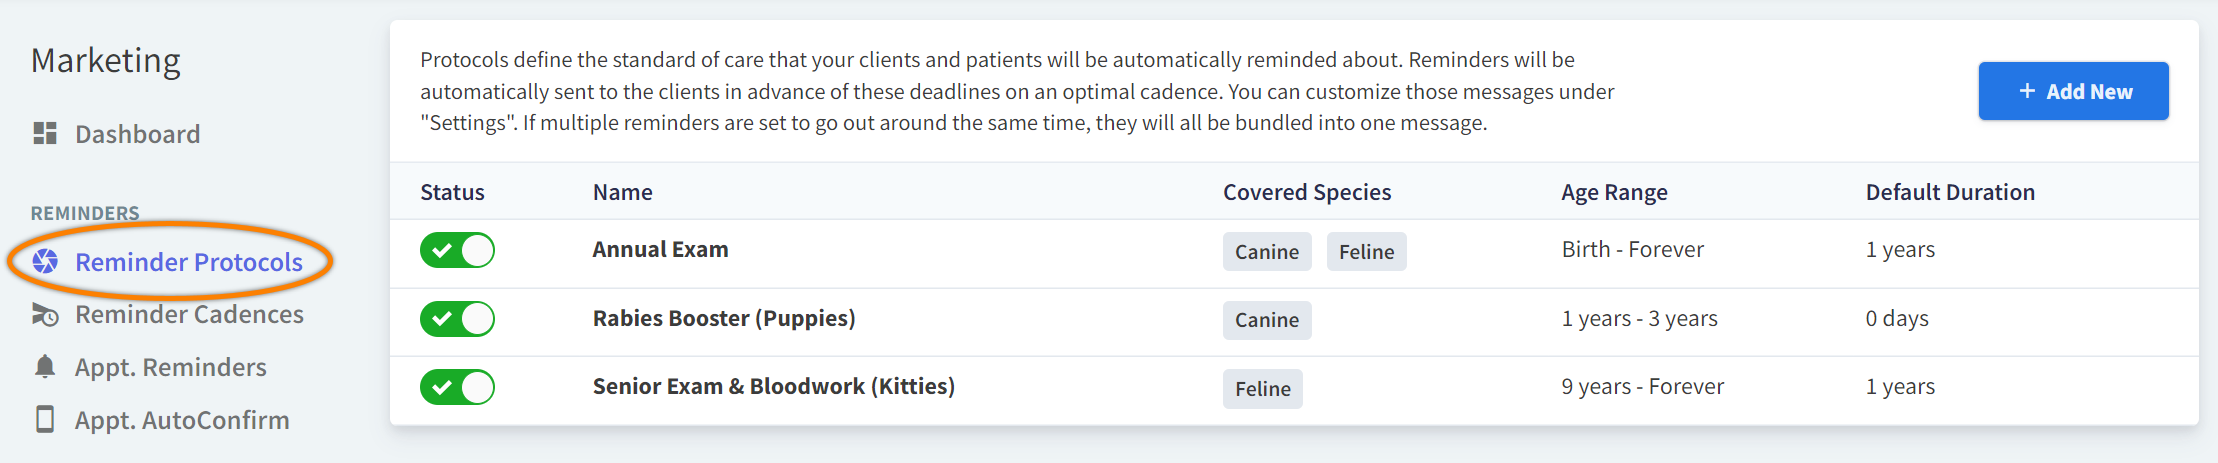Click the Appt. Reminders bell icon
Screen dimensions: 2218x463
(x=45, y=367)
